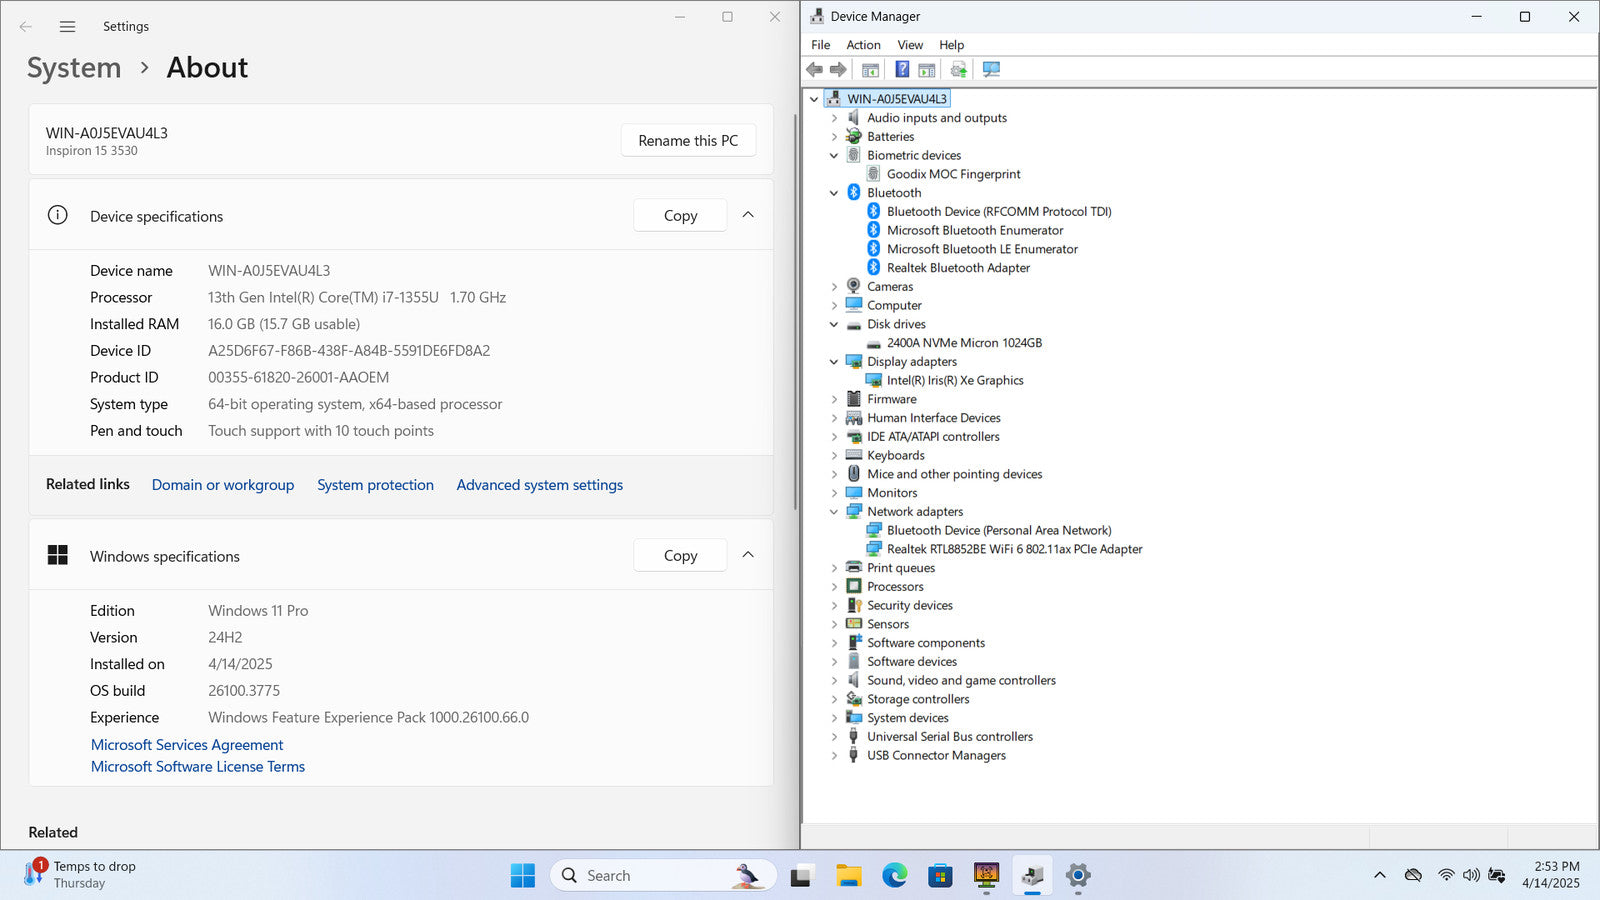Image resolution: width=1600 pixels, height=900 pixels.
Task: Open the Advanced system settings link
Action: click(x=539, y=485)
